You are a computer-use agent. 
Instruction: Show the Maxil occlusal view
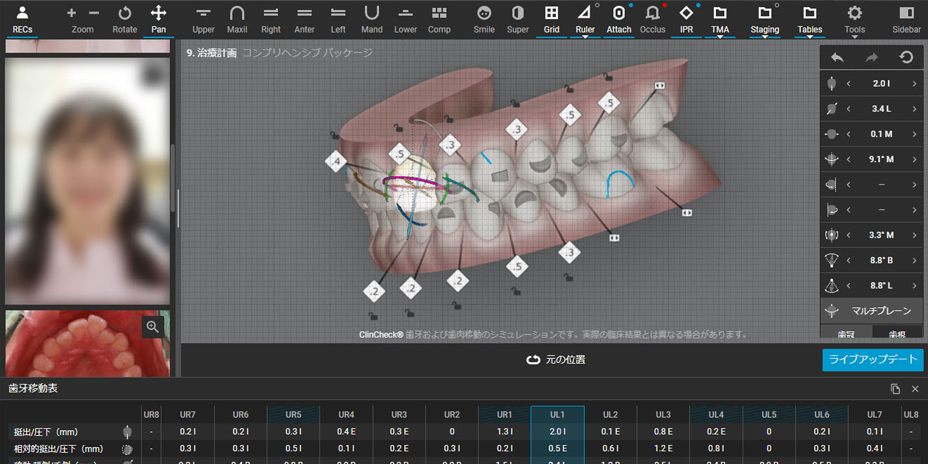pos(237,19)
